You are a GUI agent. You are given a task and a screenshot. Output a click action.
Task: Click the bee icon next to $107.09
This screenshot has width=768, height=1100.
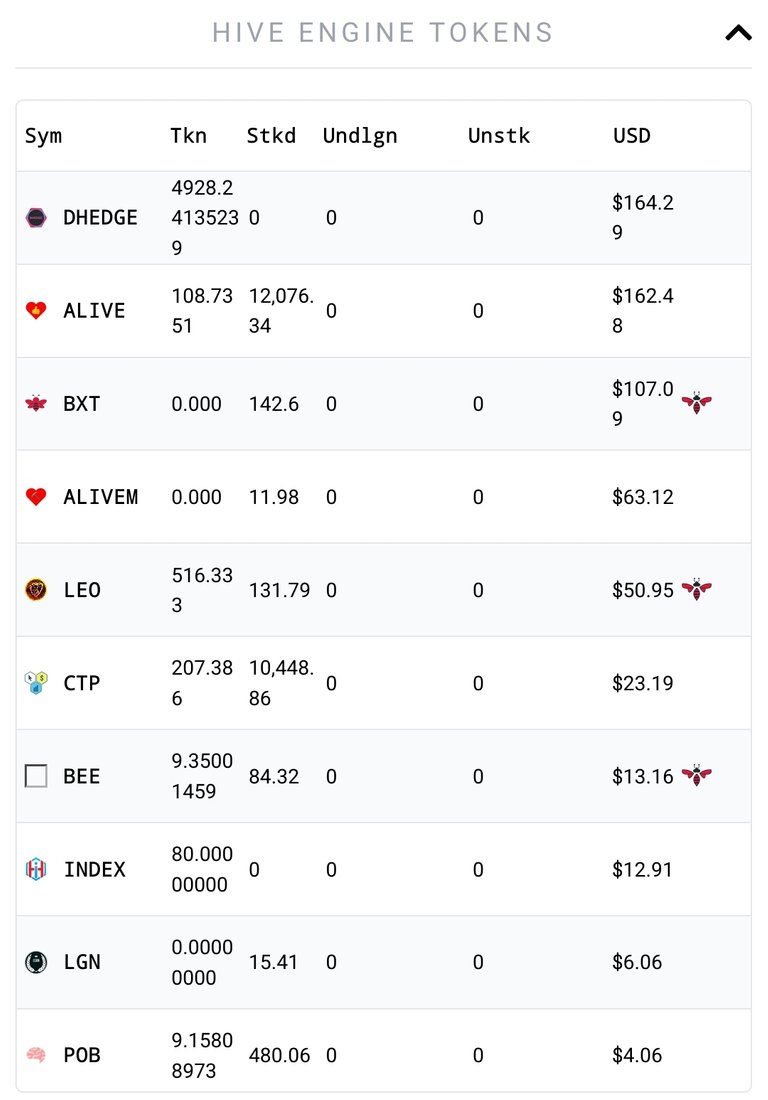pos(696,403)
